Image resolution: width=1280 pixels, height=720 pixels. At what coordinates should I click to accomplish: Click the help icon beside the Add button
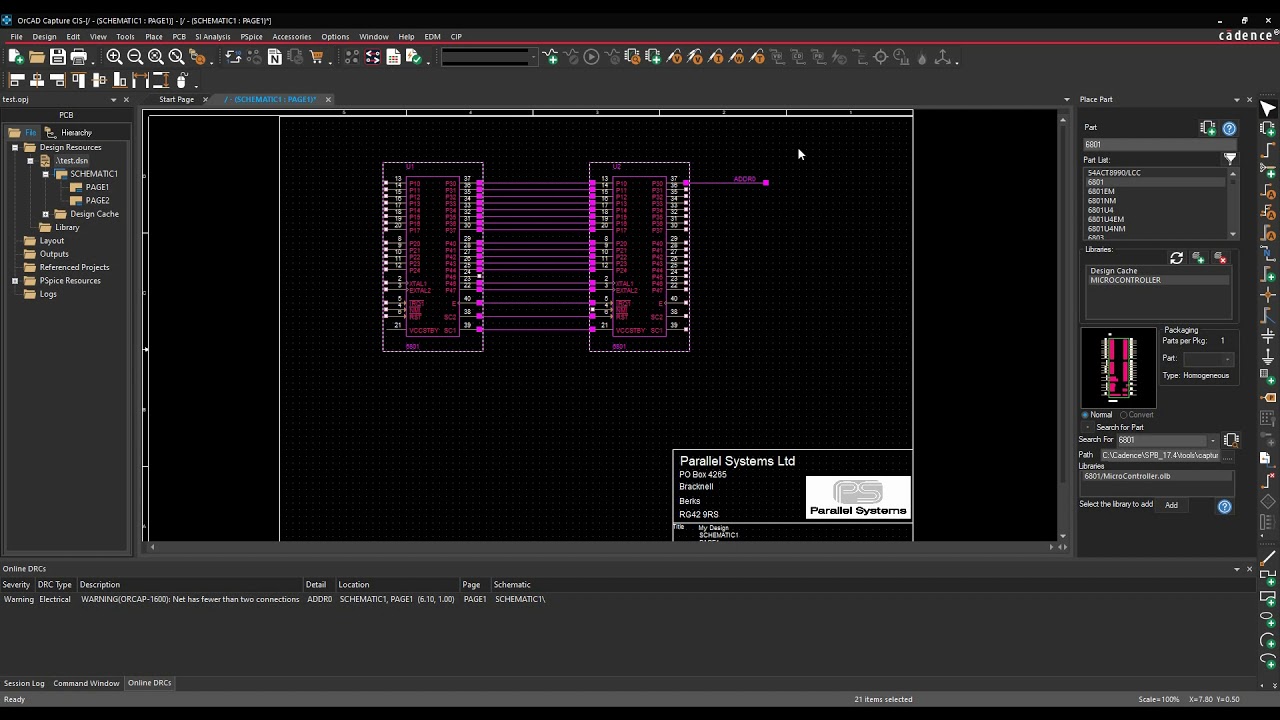pyautogui.click(x=1224, y=506)
